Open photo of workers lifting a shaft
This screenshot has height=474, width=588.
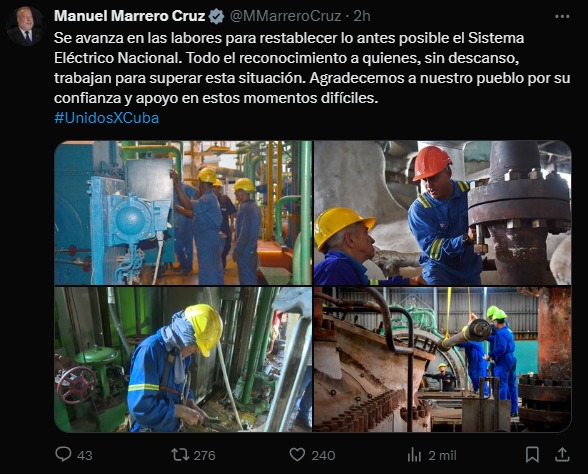pyautogui.click(x=442, y=359)
